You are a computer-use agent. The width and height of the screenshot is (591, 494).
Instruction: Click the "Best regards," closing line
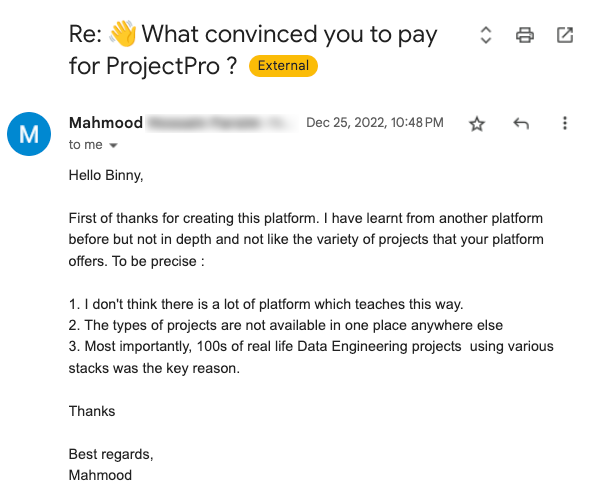[111, 454]
